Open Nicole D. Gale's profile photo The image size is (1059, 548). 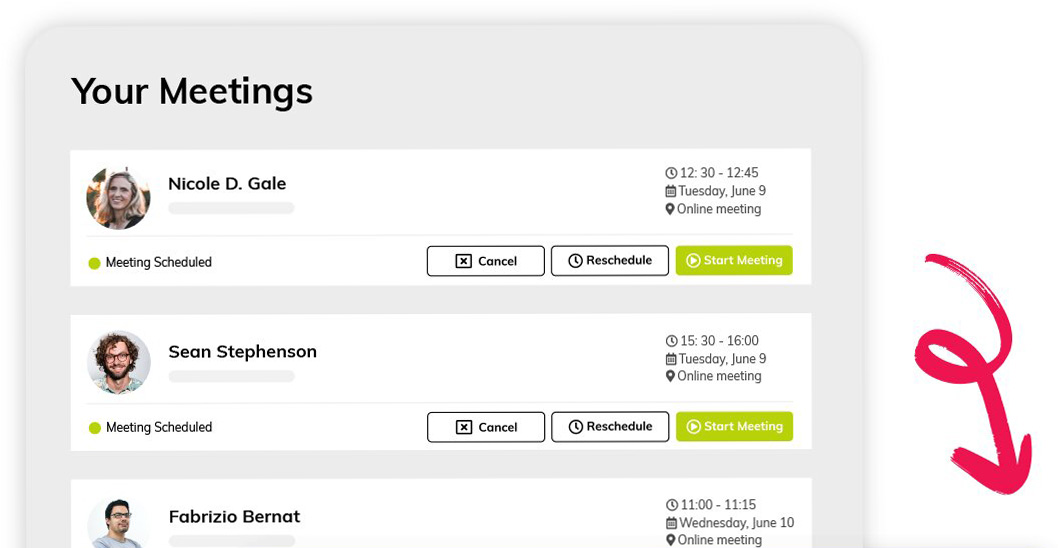point(119,197)
